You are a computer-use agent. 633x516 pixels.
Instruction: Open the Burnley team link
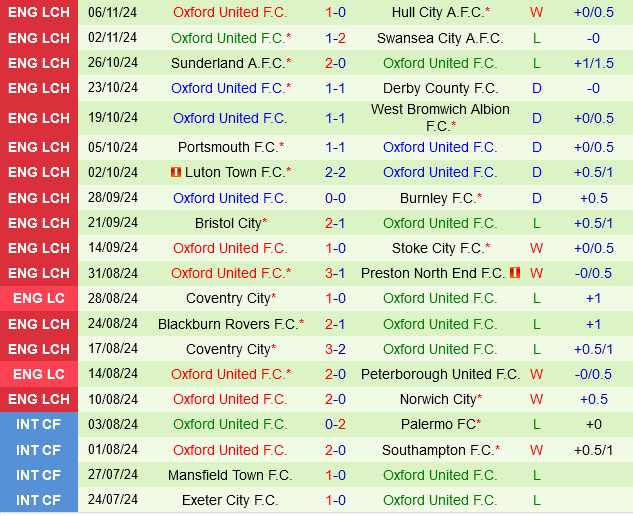(x=437, y=198)
